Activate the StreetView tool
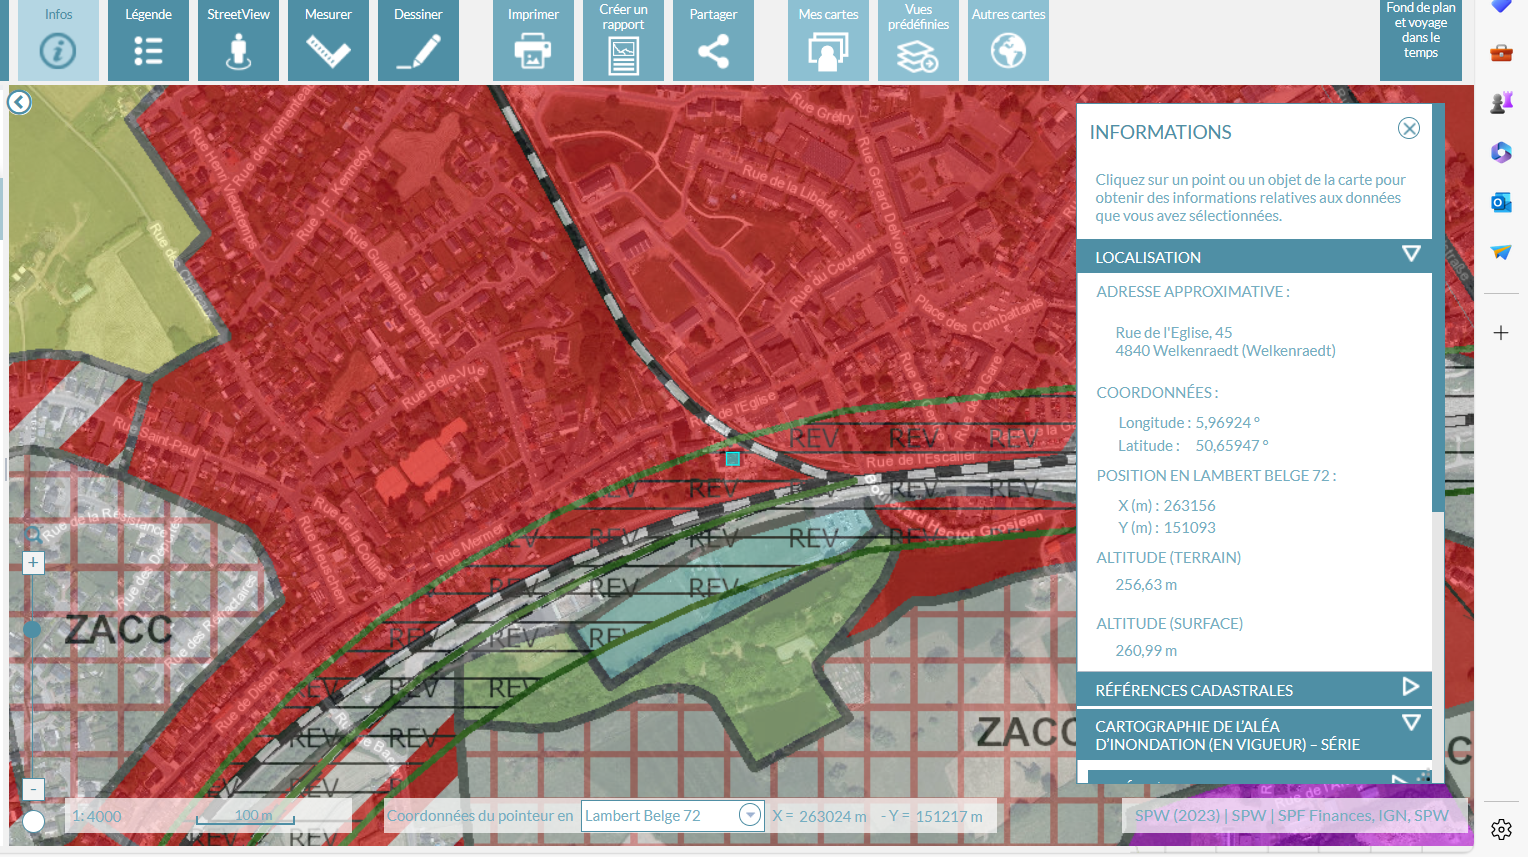The image size is (1528, 857). (238, 41)
